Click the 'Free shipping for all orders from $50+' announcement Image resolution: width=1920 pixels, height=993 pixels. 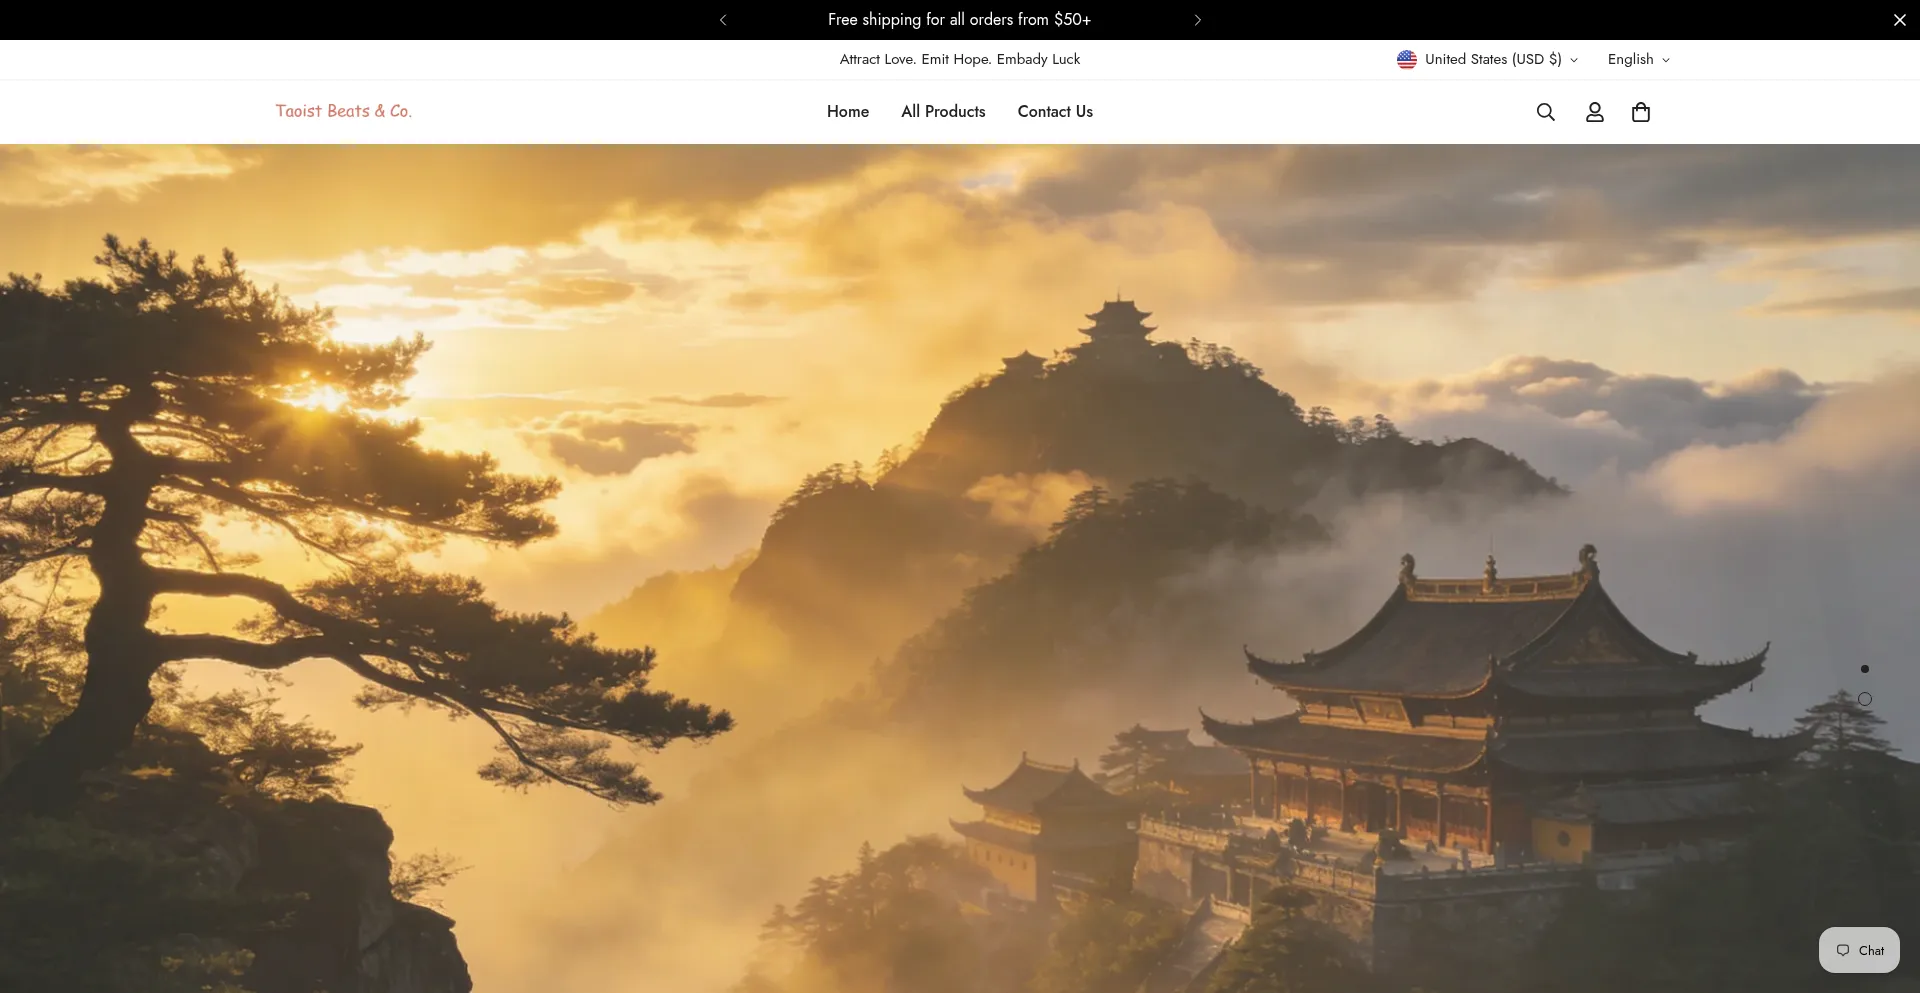coord(959,20)
